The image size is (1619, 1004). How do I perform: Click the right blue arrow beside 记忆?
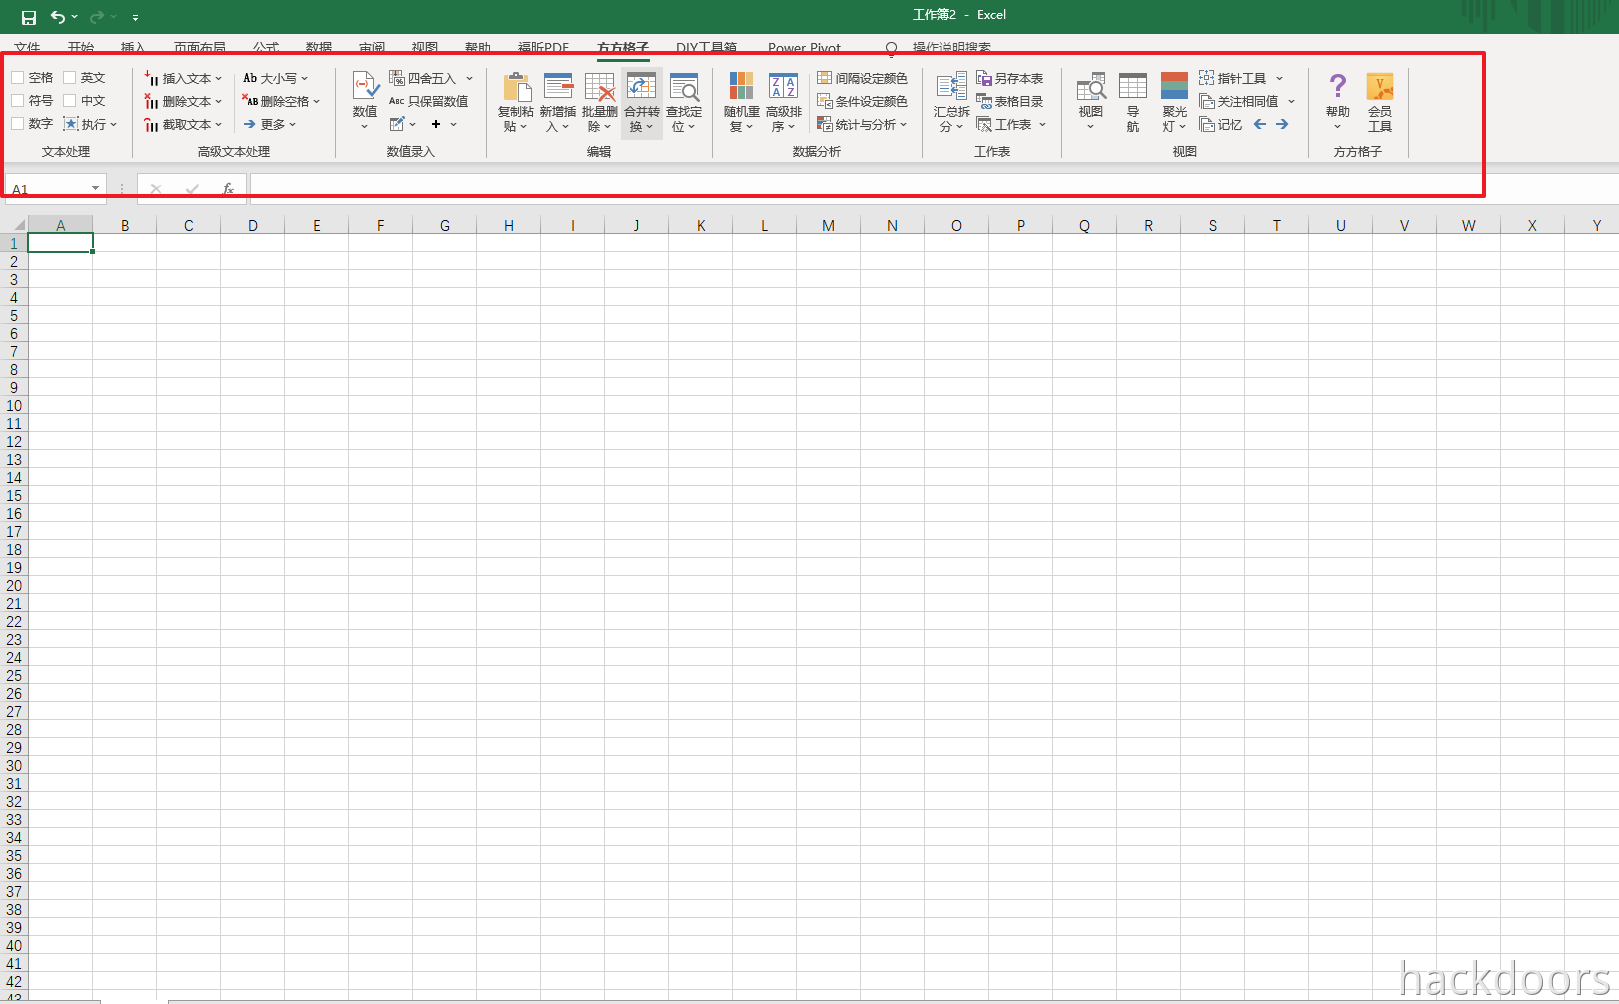1282,124
